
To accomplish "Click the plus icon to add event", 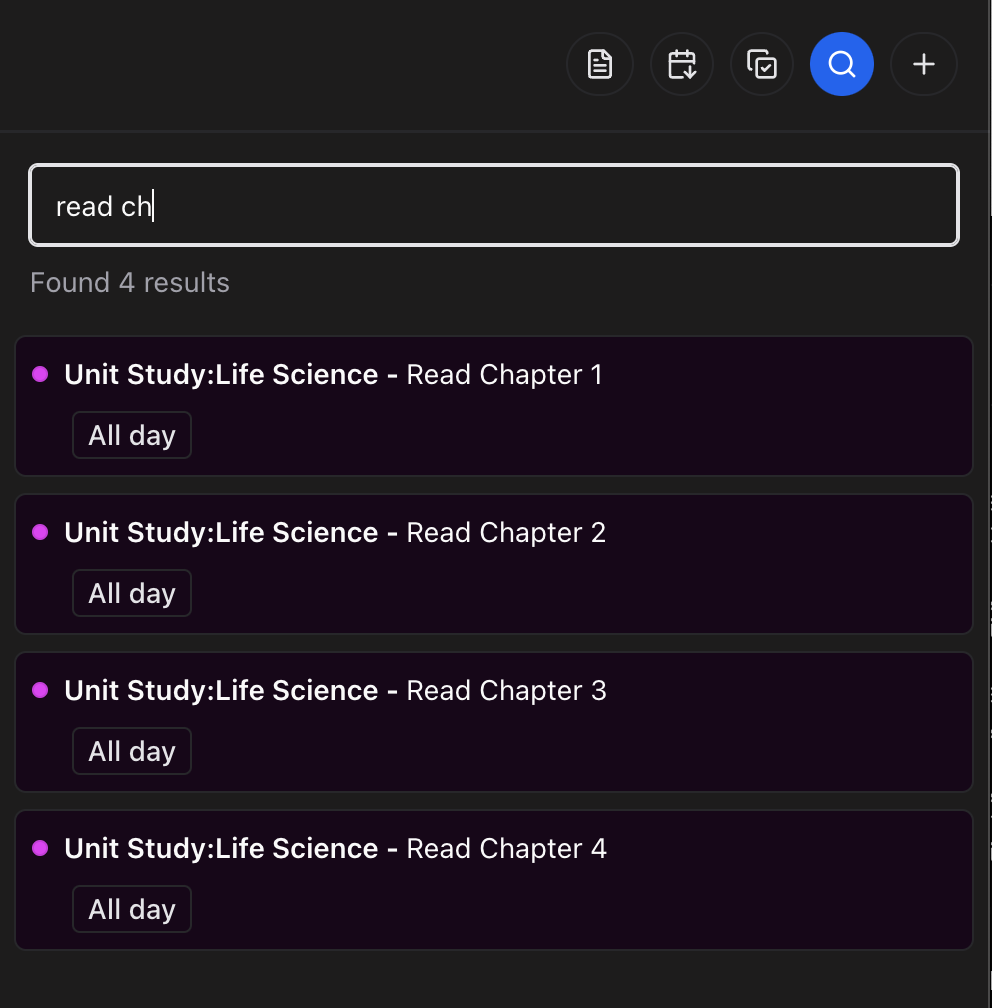I will (924, 65).
